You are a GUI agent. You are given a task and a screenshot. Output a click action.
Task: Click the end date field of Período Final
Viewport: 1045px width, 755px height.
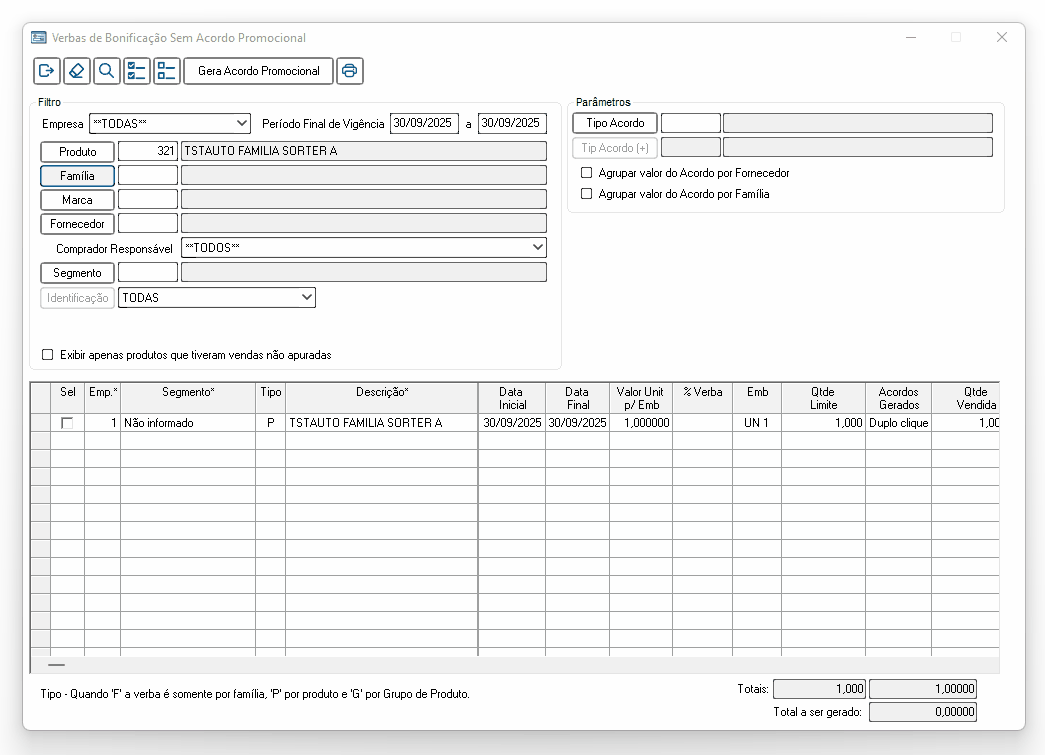pos(512,123)
